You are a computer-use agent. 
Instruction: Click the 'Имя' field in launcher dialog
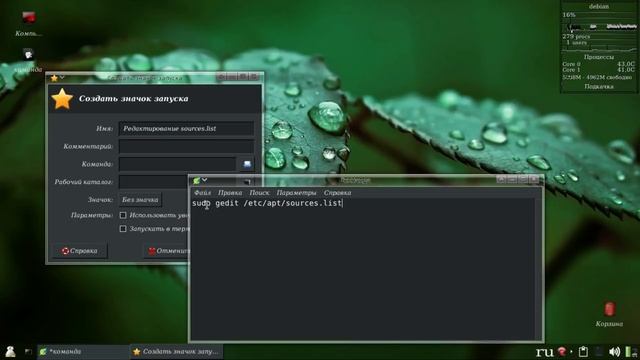tap(186, 129)
